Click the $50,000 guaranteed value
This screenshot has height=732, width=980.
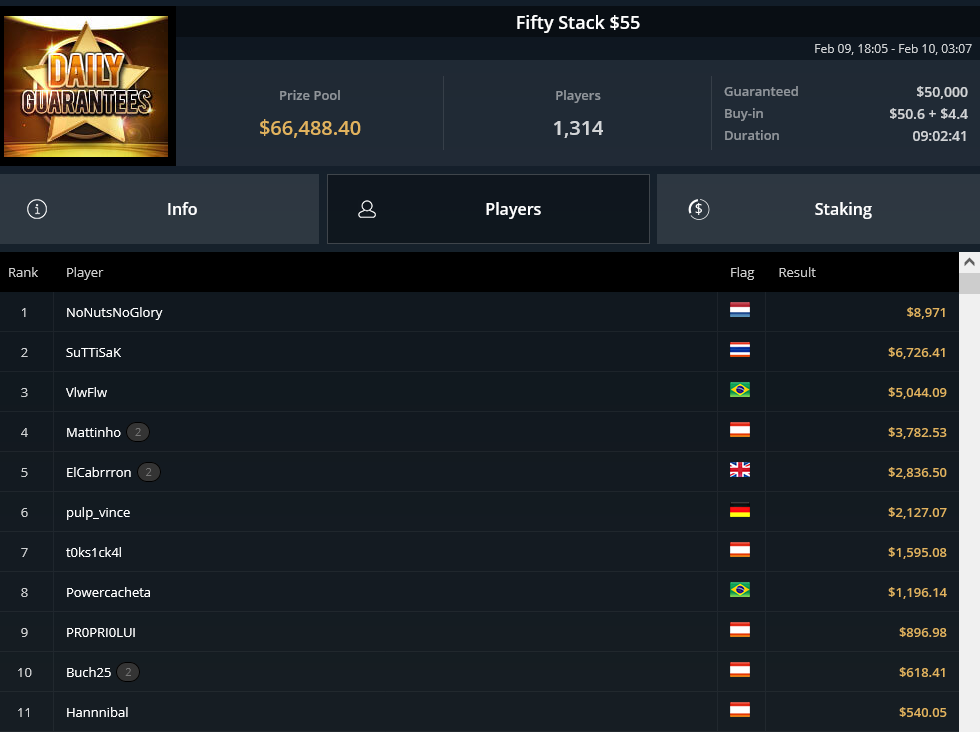pos(942,92)
